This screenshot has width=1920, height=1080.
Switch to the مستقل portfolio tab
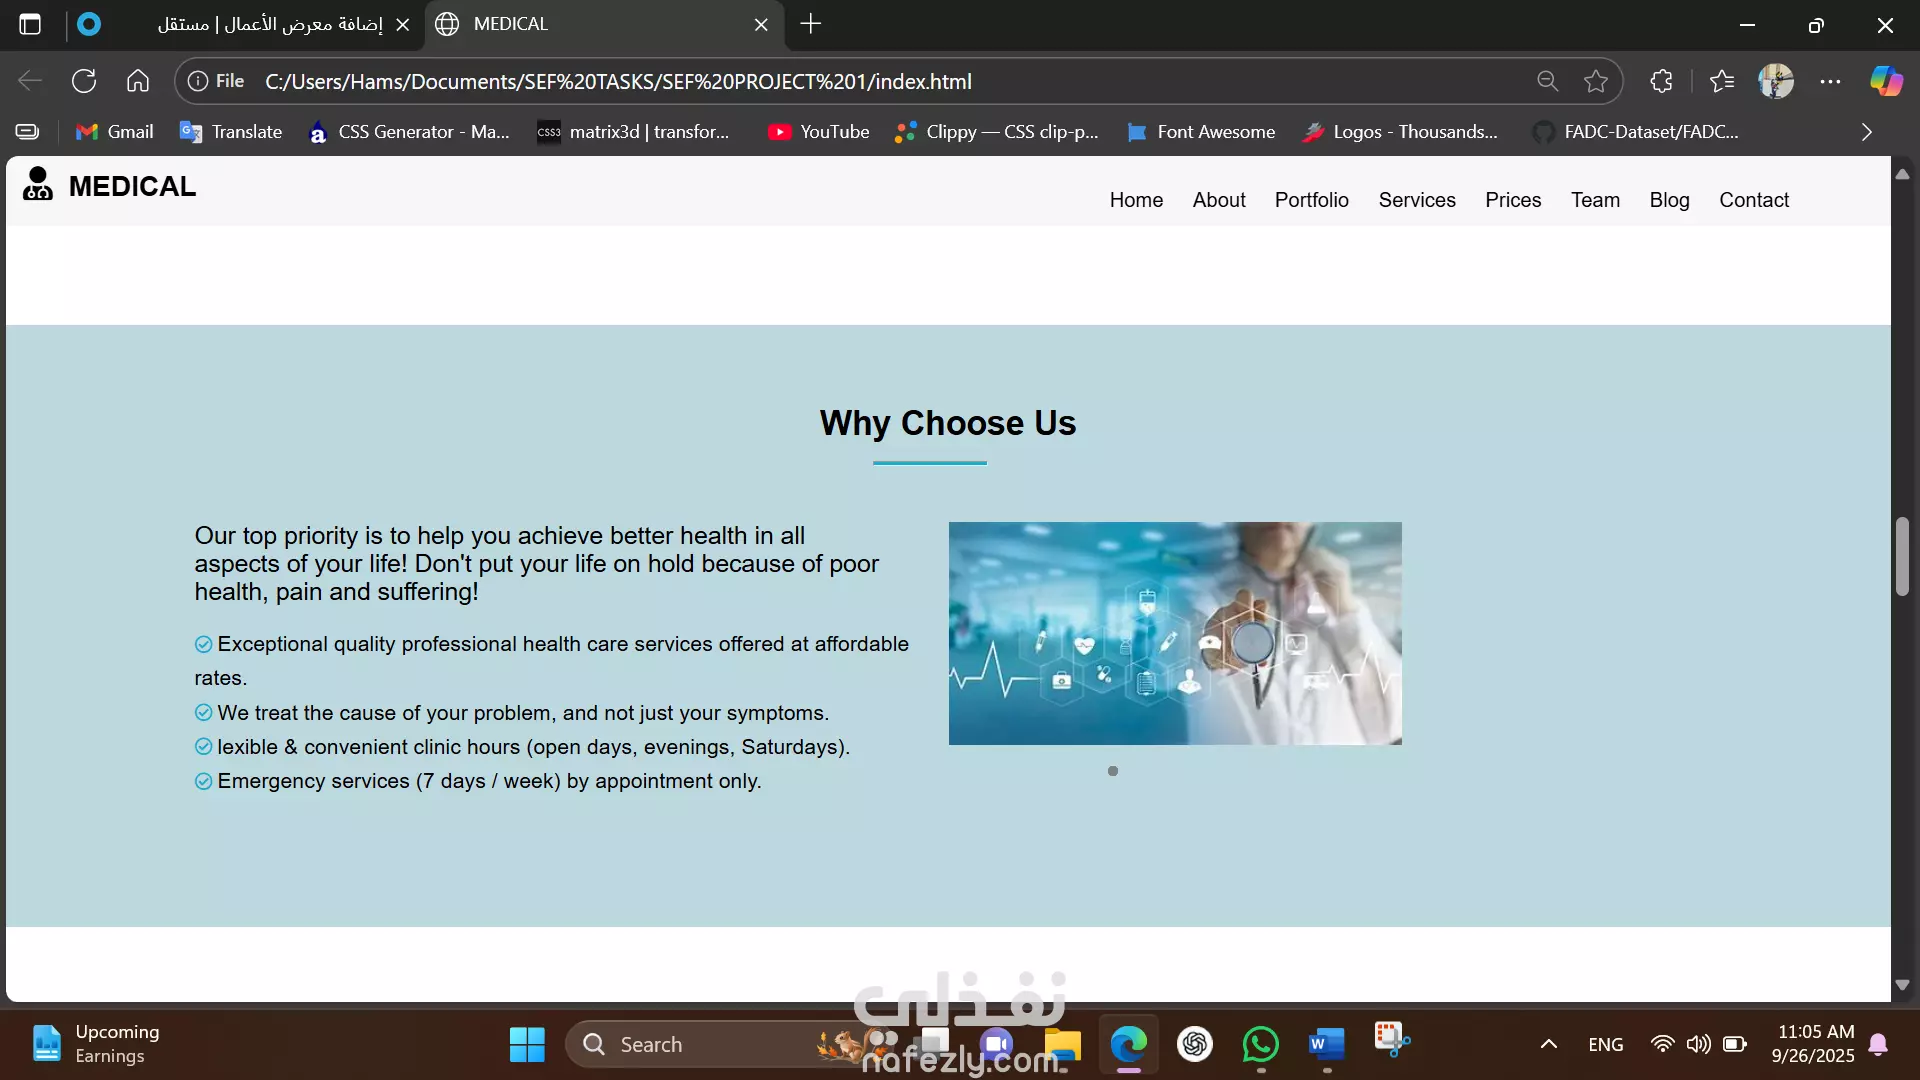pos(270,24)
